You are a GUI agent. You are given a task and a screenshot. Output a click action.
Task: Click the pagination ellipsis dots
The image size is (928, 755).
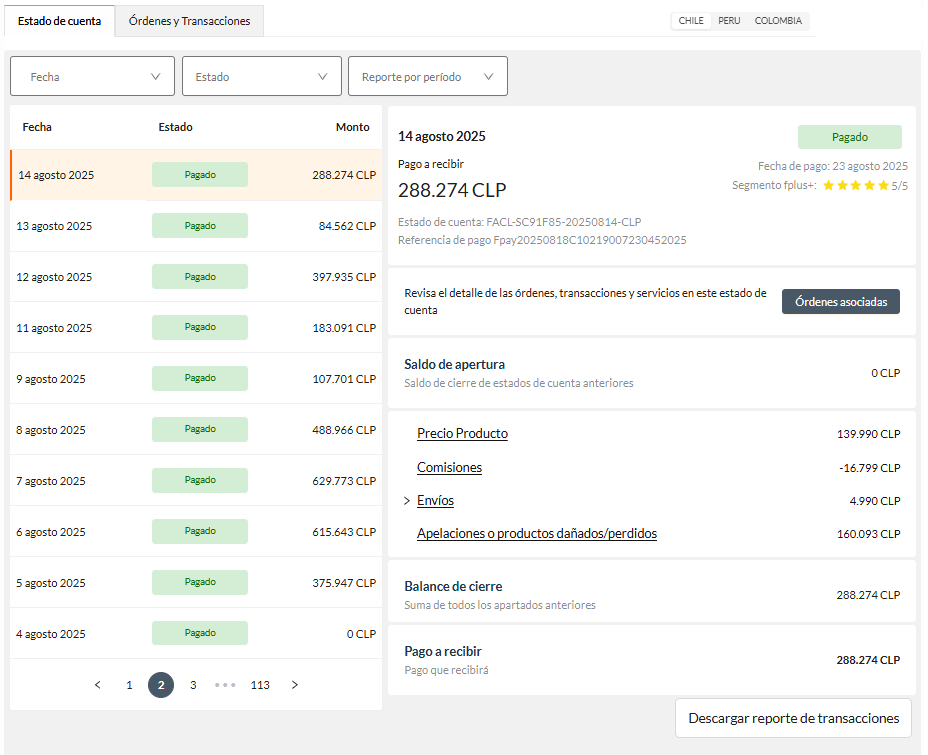225,685
